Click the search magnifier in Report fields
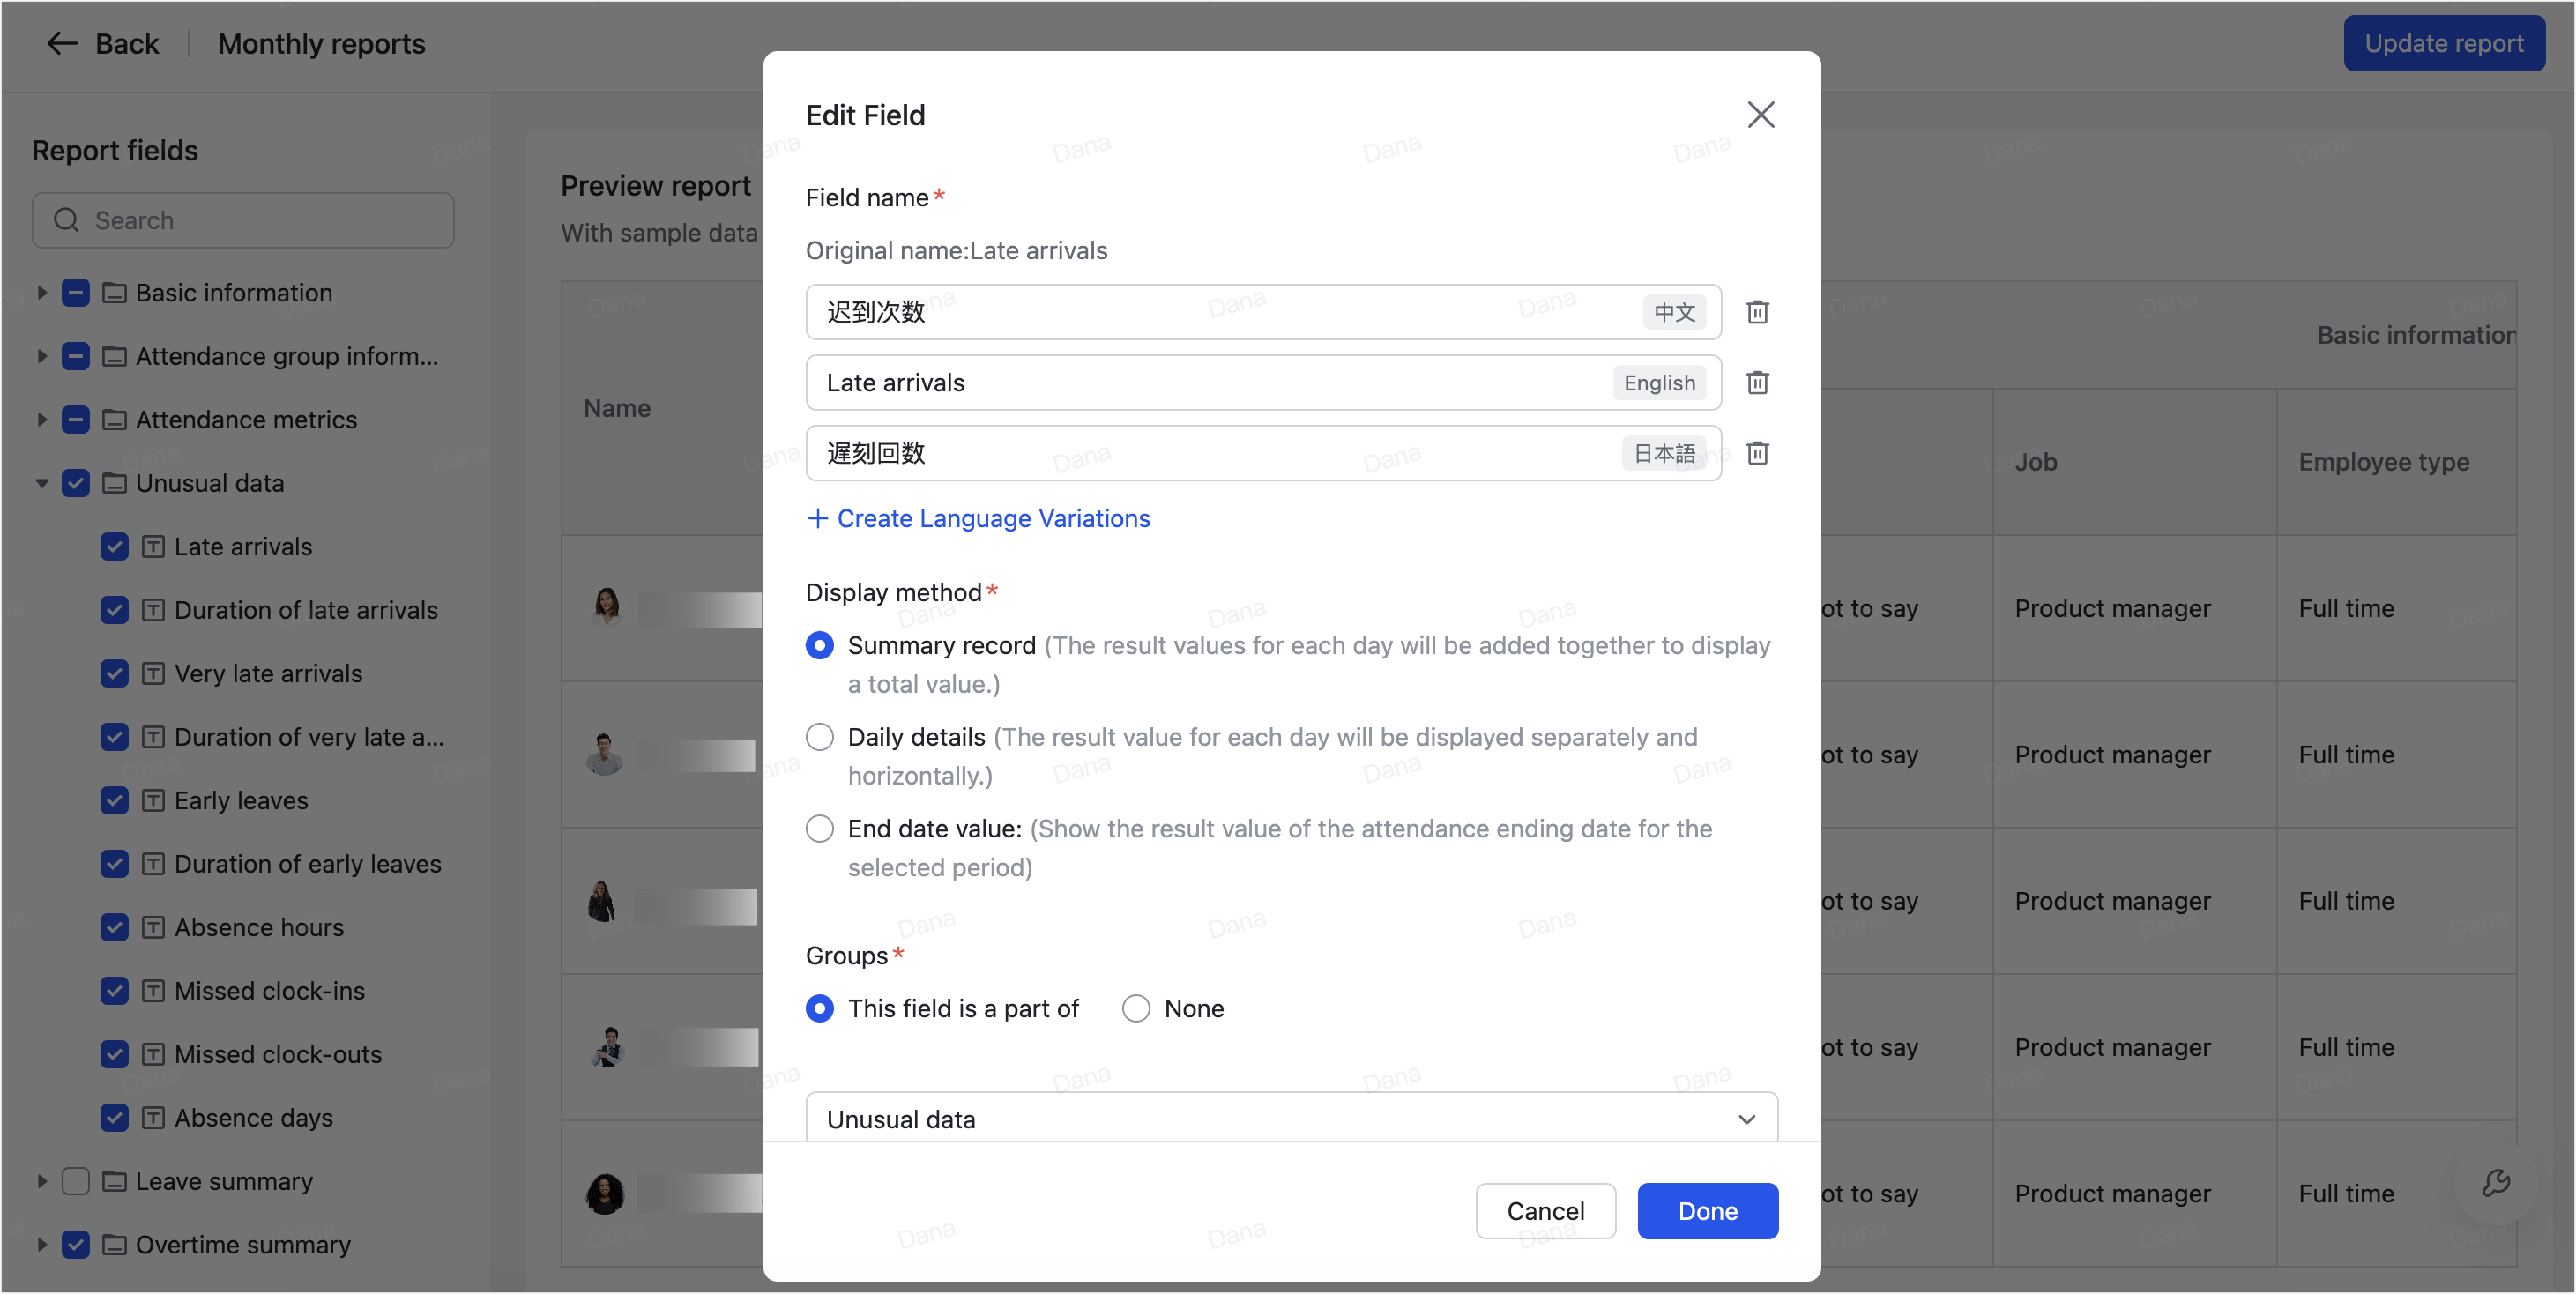The height and width of the screenshot is (1294, 2576). click(x=66, y=220)
